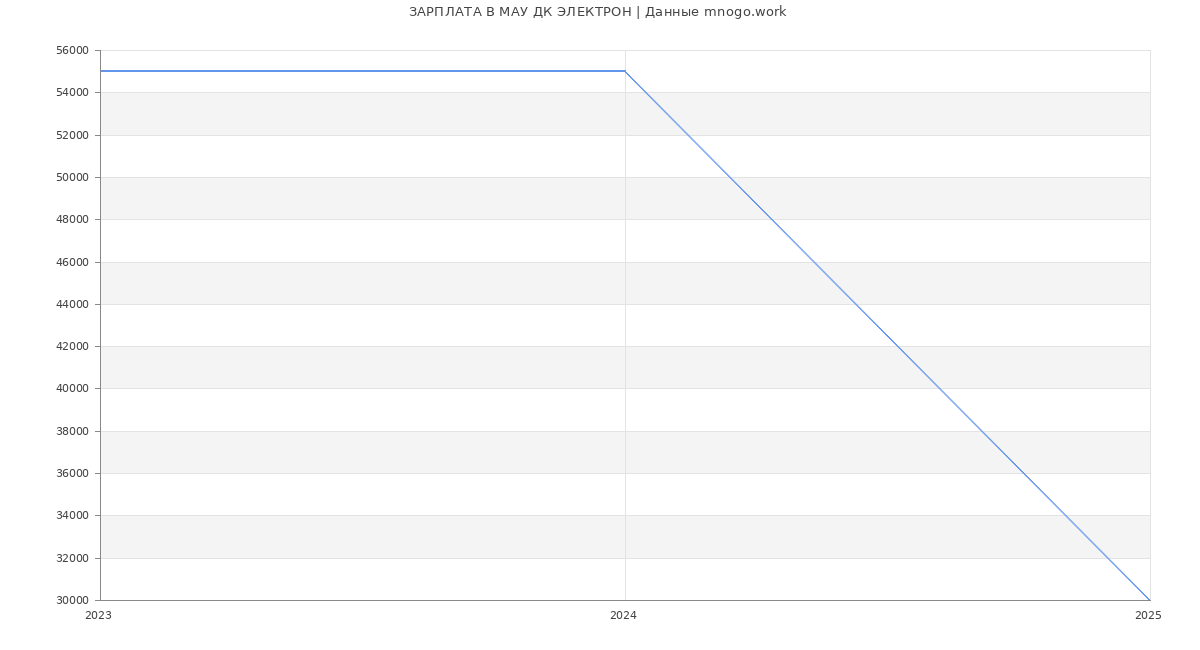Click the 52000 y-axis label
This screenshot has width=1200, height=650.
(x=72, y=135)
